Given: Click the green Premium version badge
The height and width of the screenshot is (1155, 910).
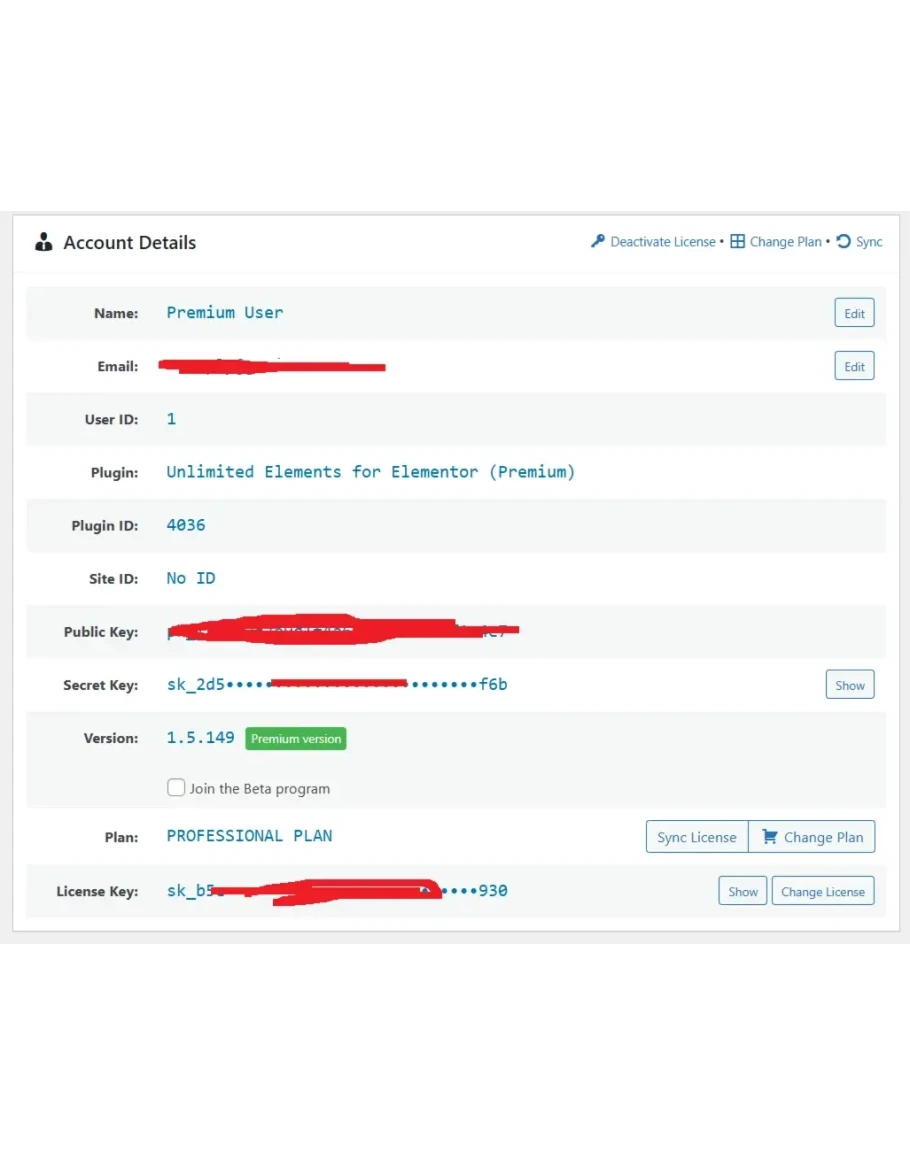Looking at the screenshot, I should [295, 739].
